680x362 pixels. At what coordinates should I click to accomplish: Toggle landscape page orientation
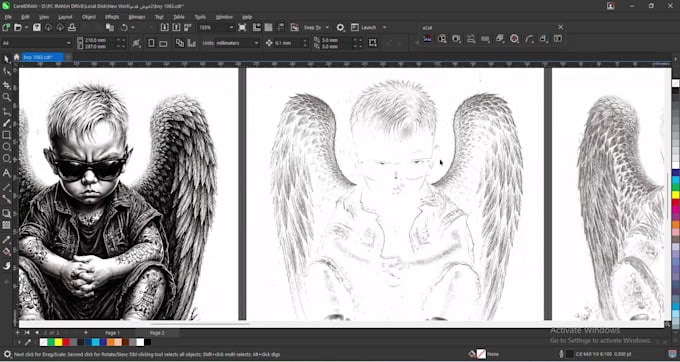[x=163, y=43]
